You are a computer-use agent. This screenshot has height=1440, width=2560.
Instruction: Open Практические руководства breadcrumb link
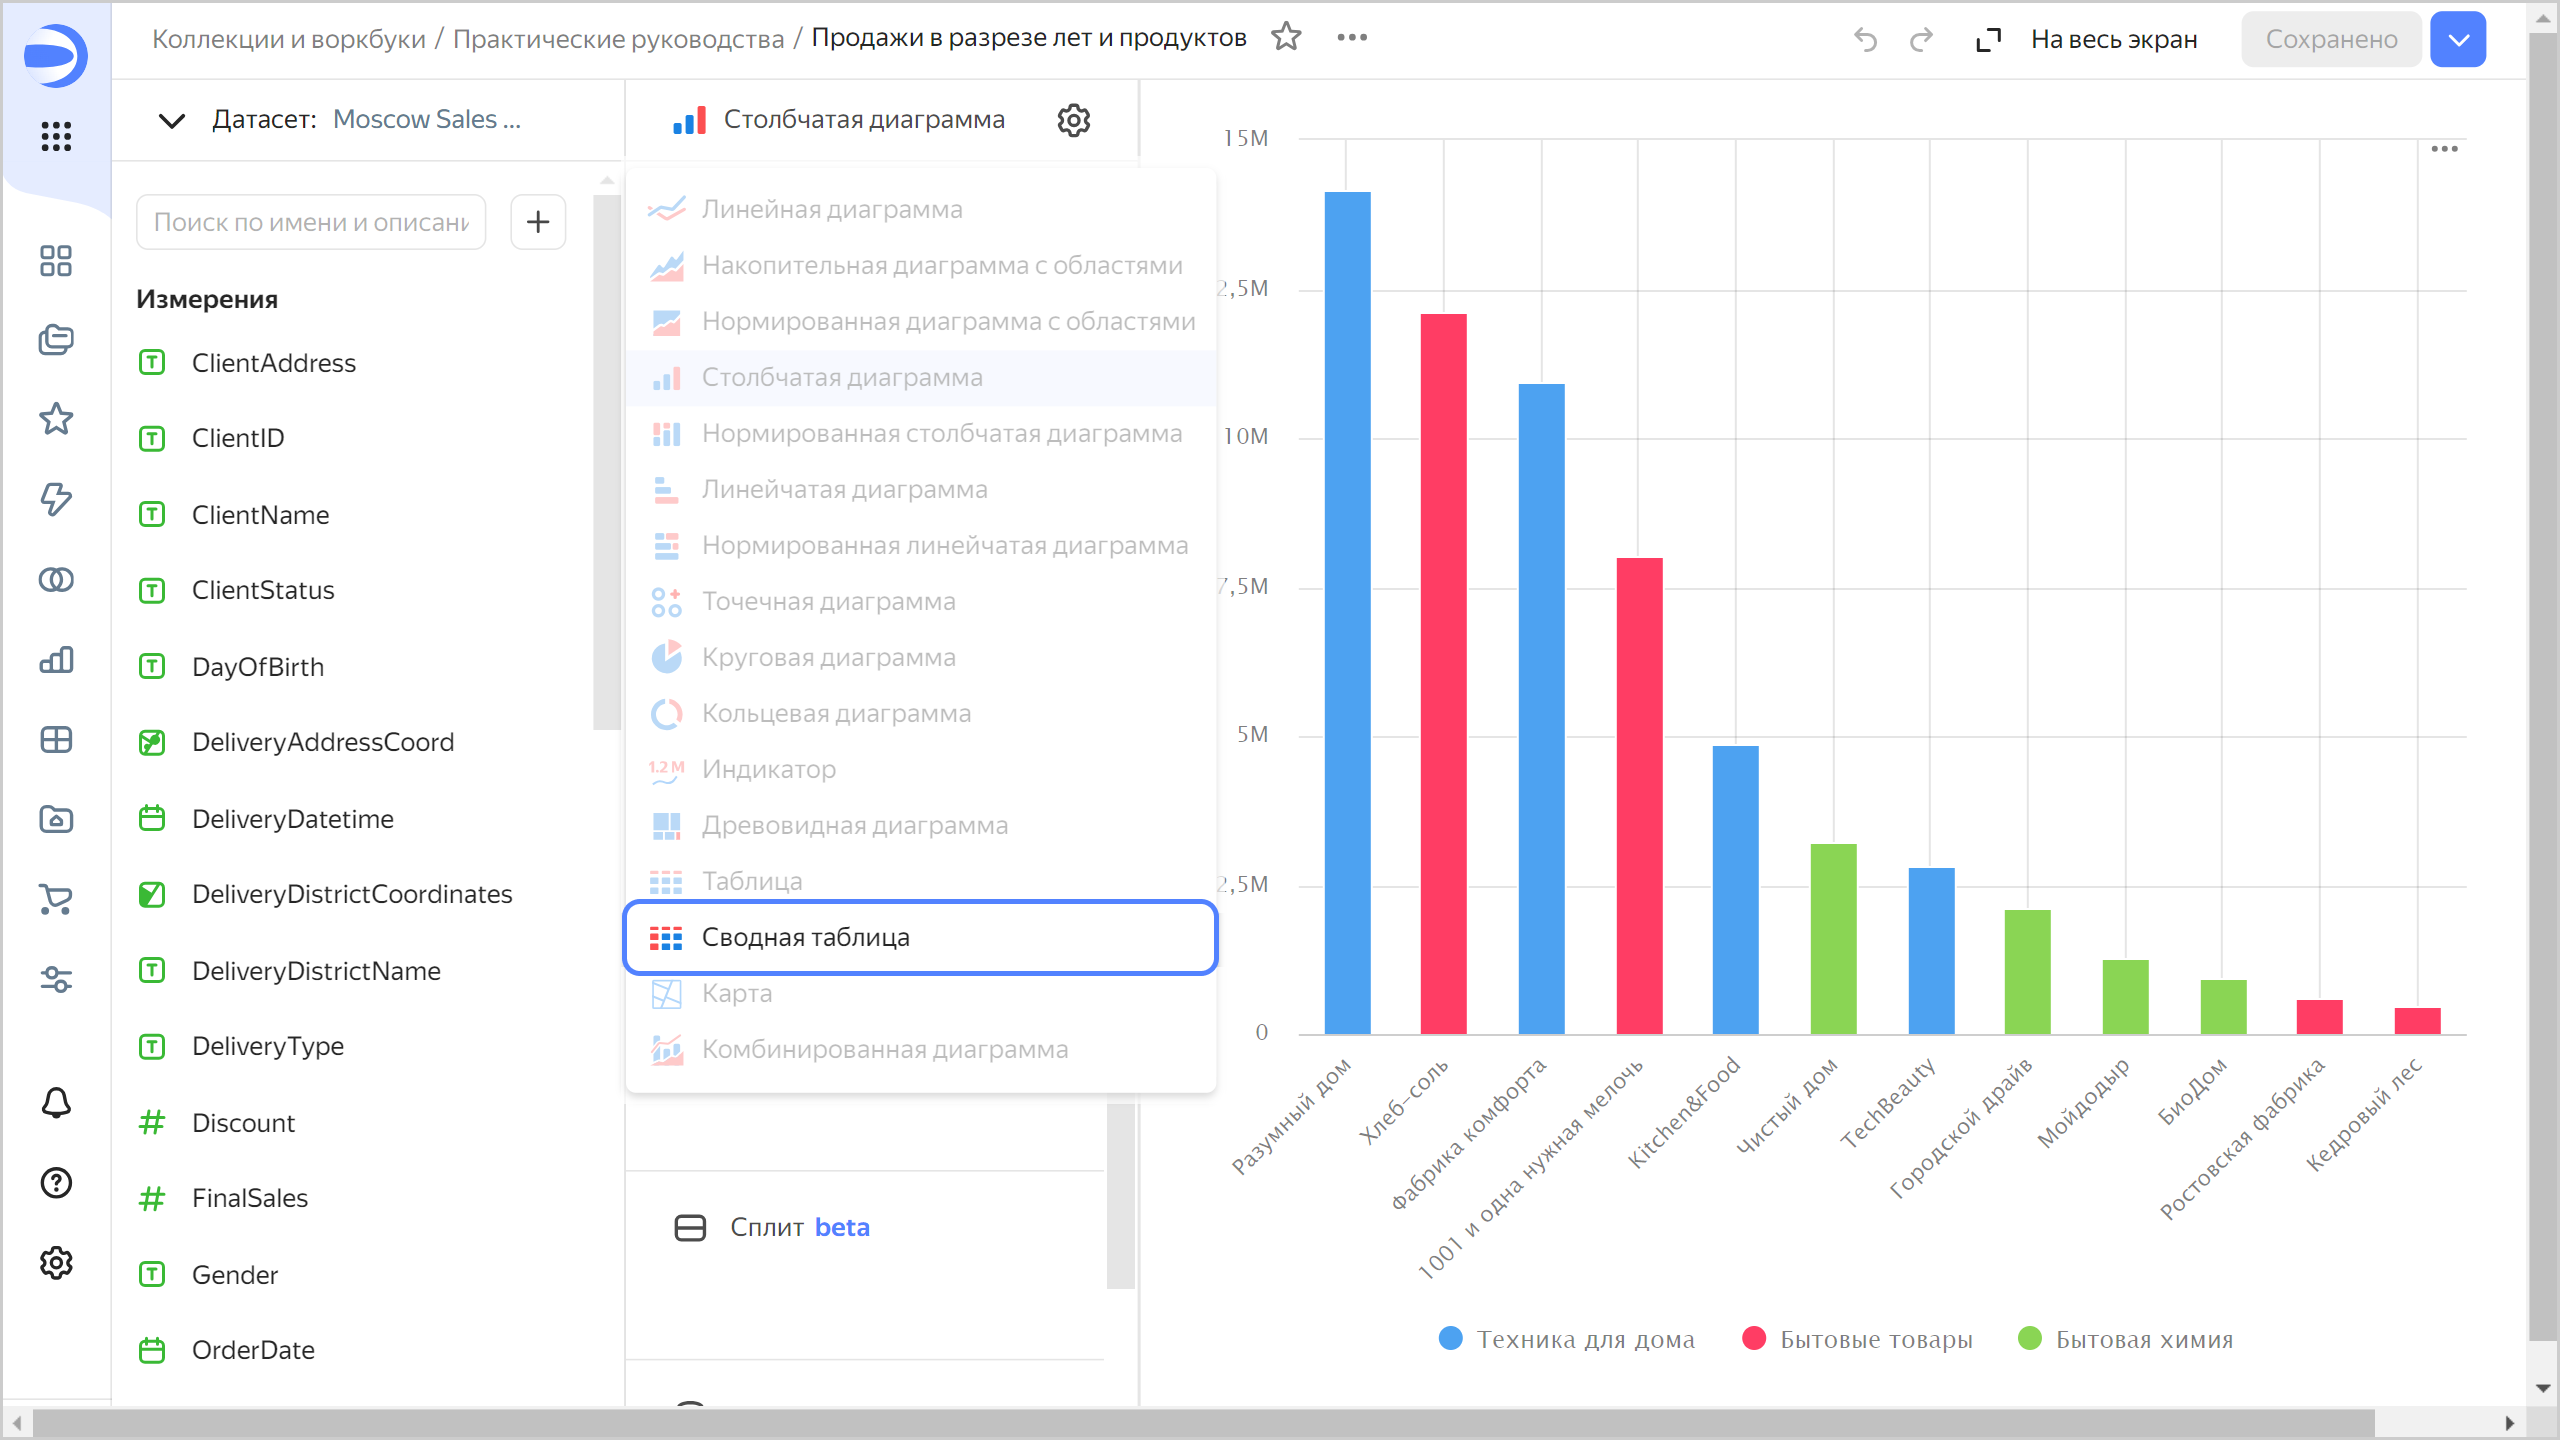tap(618, 39)
